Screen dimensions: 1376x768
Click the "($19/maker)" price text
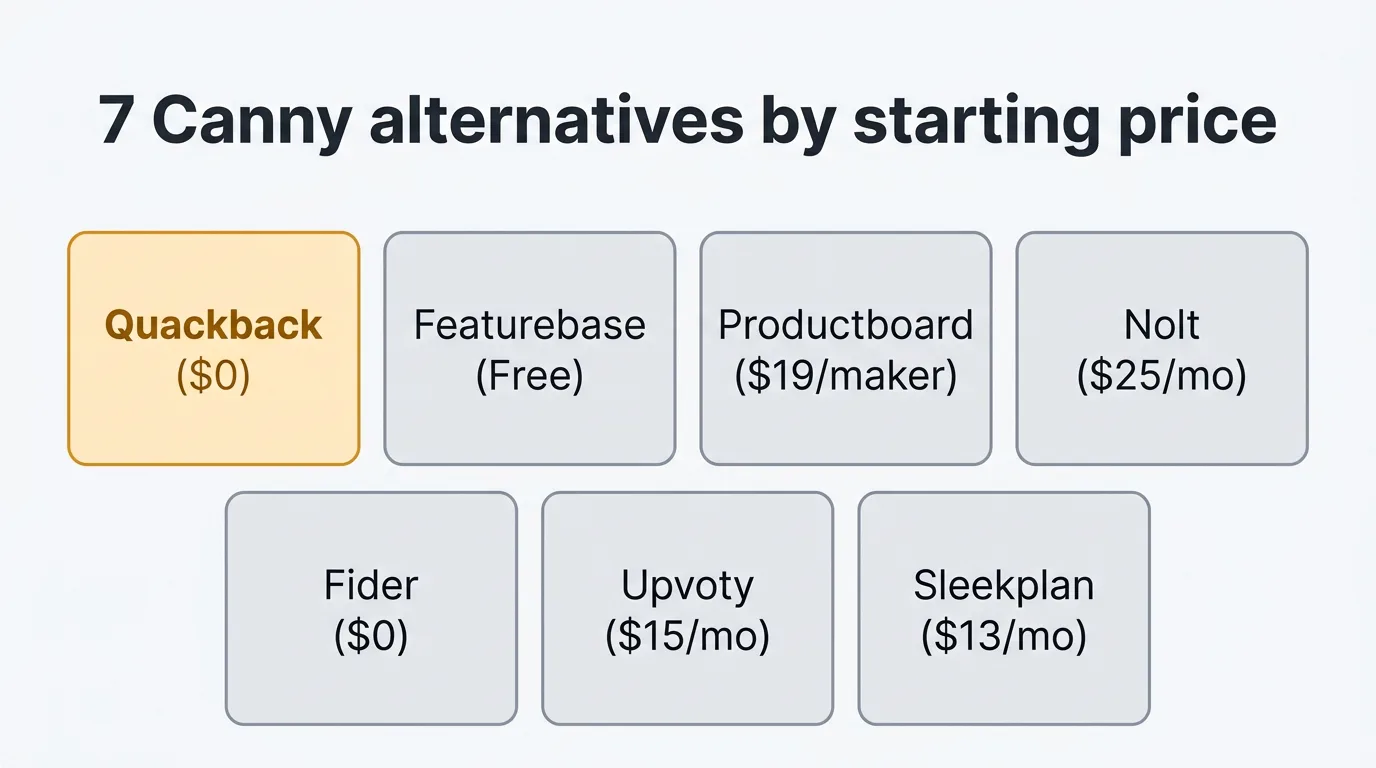pyautogui.click(x=845, y=376)
